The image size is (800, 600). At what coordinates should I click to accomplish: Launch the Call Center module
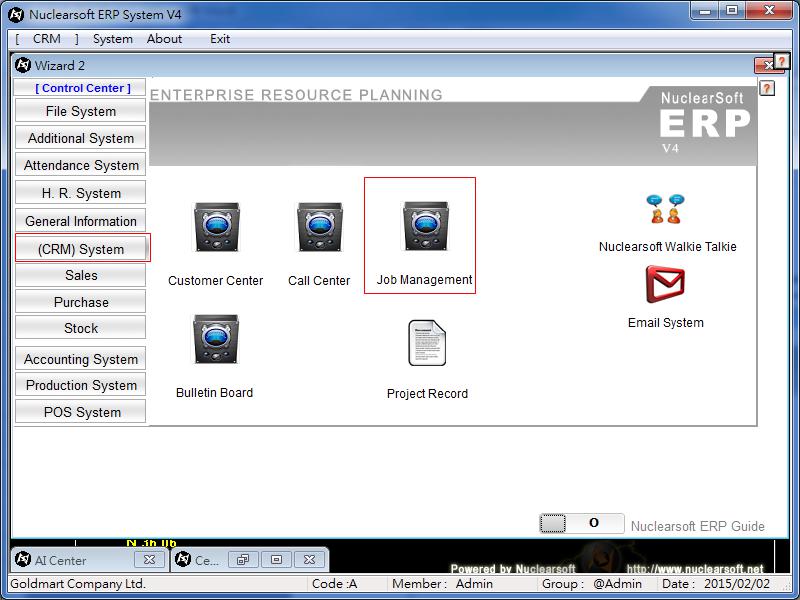tap(319, 227)
